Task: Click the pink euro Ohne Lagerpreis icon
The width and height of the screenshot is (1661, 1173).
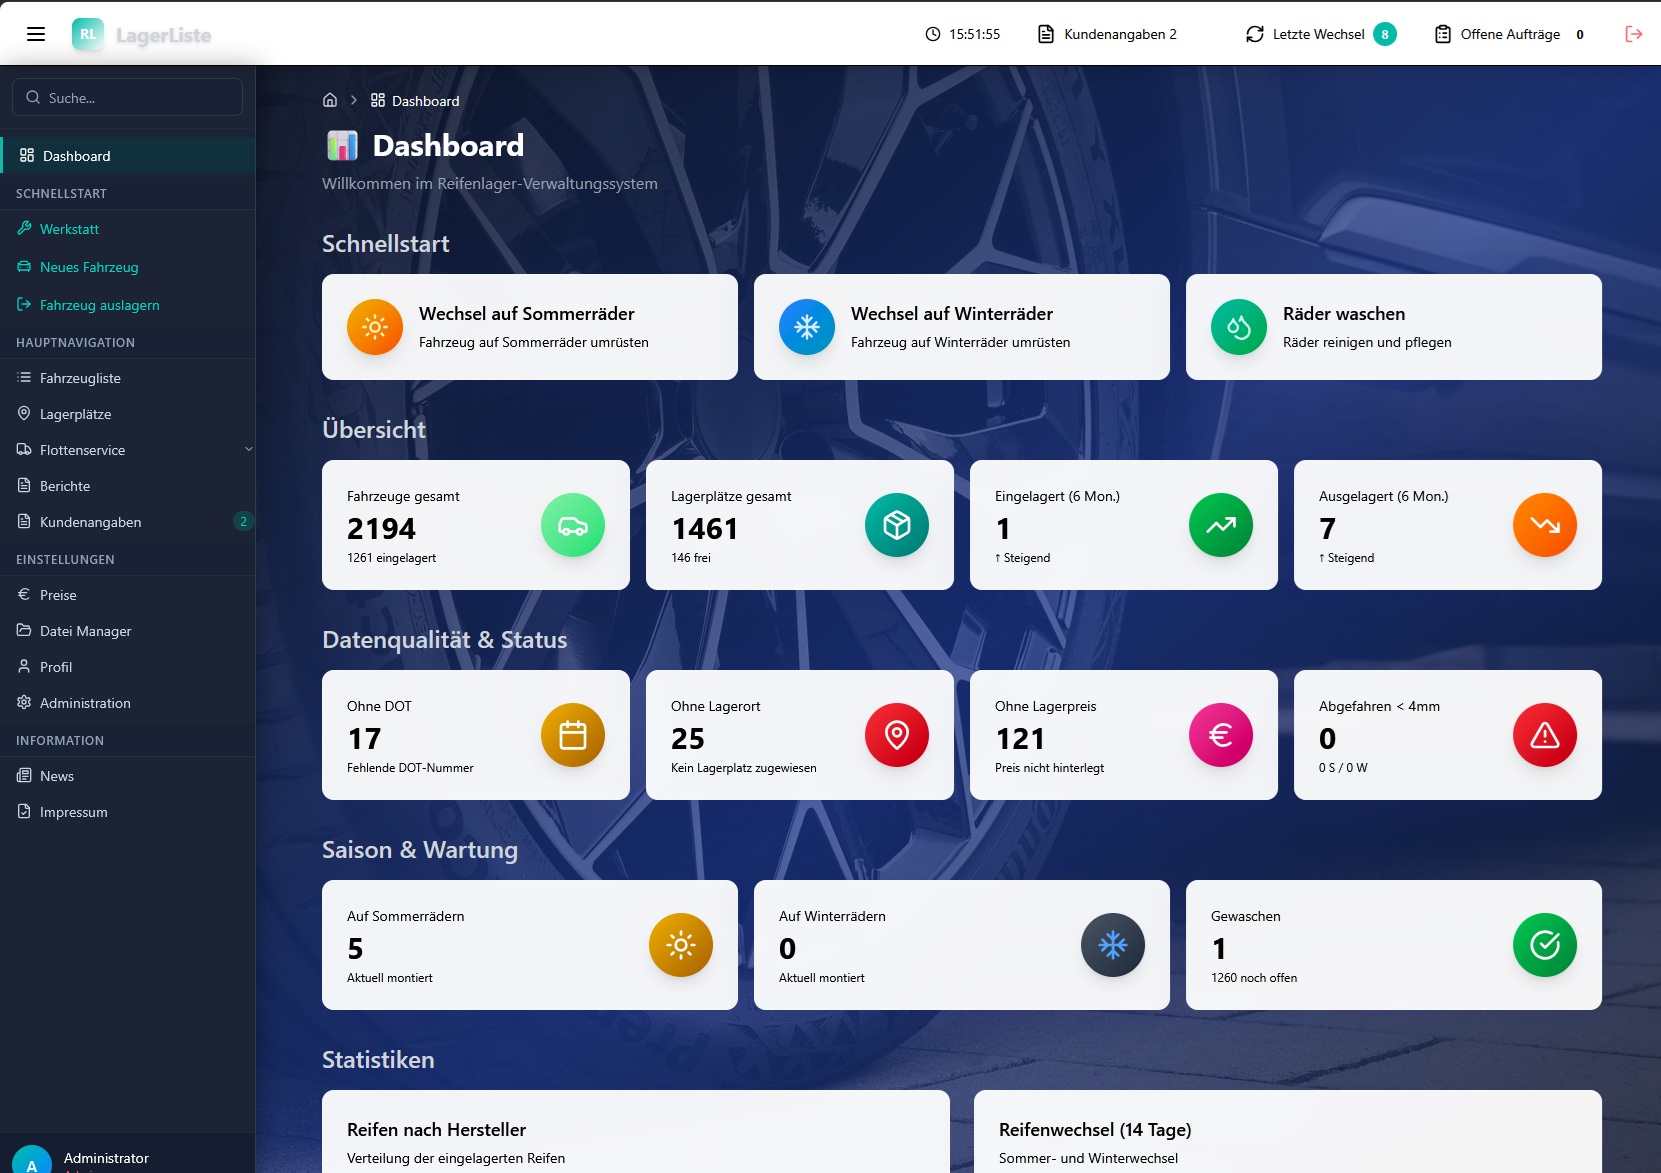Action: [x=1221, y=735]
